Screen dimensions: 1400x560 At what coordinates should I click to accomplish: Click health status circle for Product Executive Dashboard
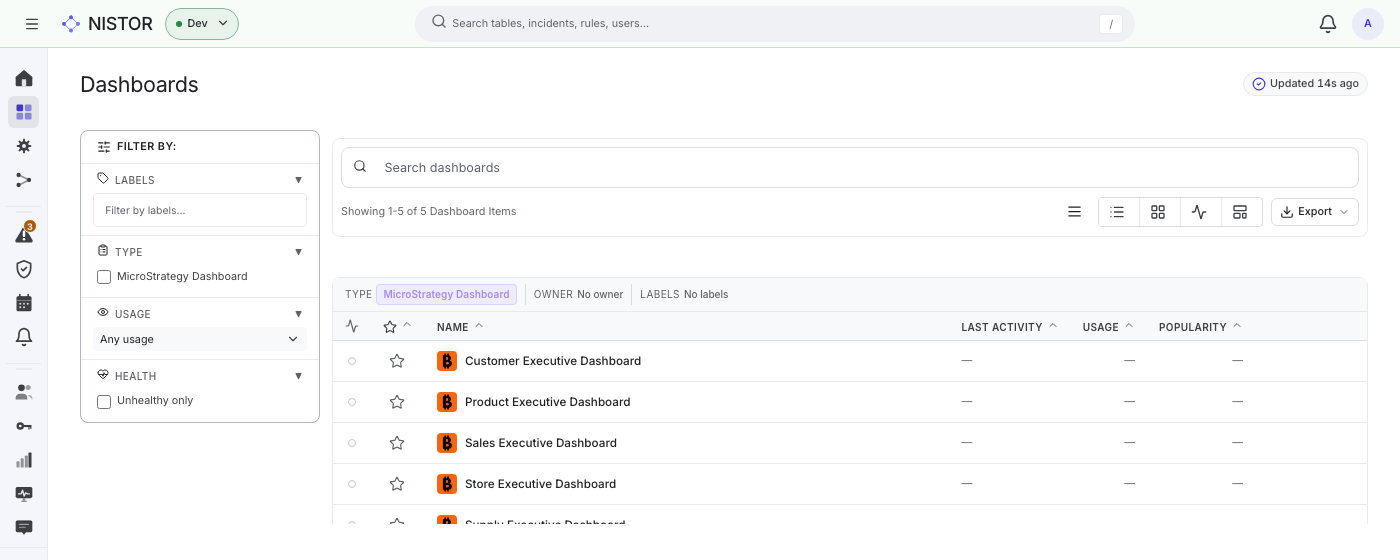352,402
